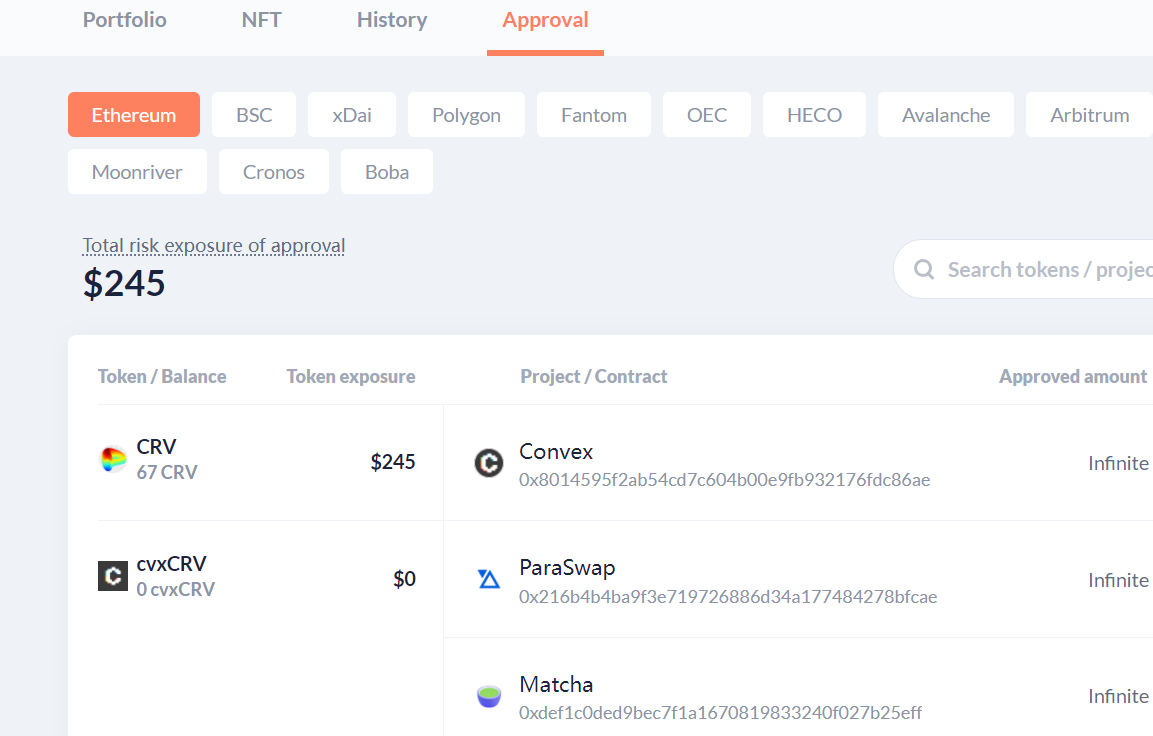Click the ParaSwap project logo

[489, 579]
